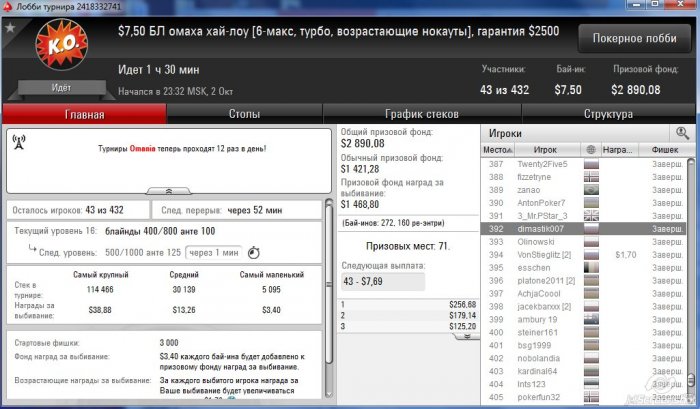Click the 3rd place payout $125,20
700x409 pixels.
[x=462, y=326]
